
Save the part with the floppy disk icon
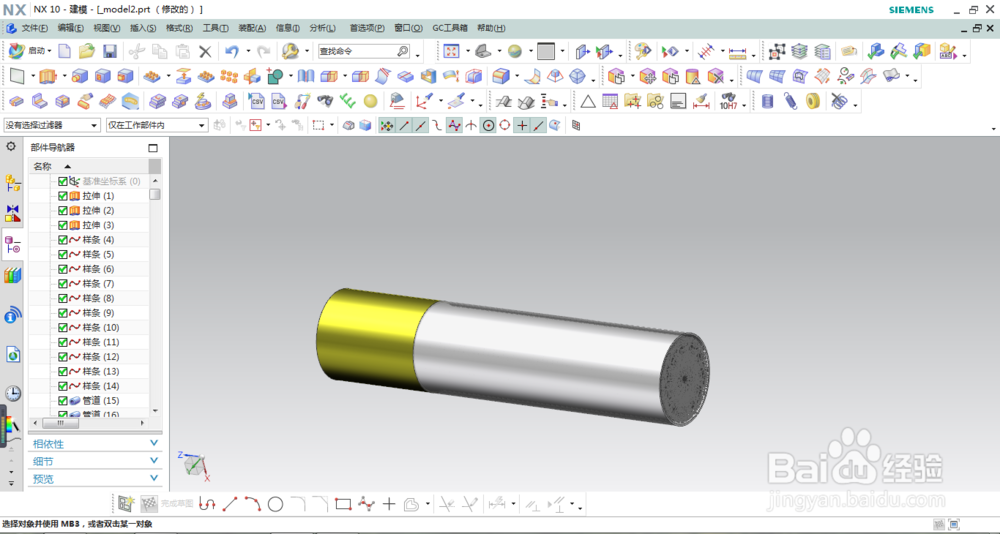110,51
